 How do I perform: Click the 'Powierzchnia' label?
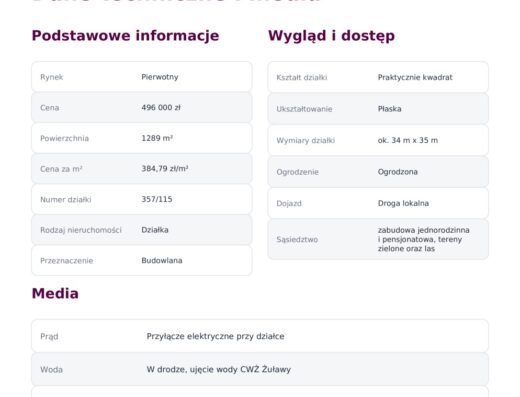pyautogui.click(x=64, y=138)
